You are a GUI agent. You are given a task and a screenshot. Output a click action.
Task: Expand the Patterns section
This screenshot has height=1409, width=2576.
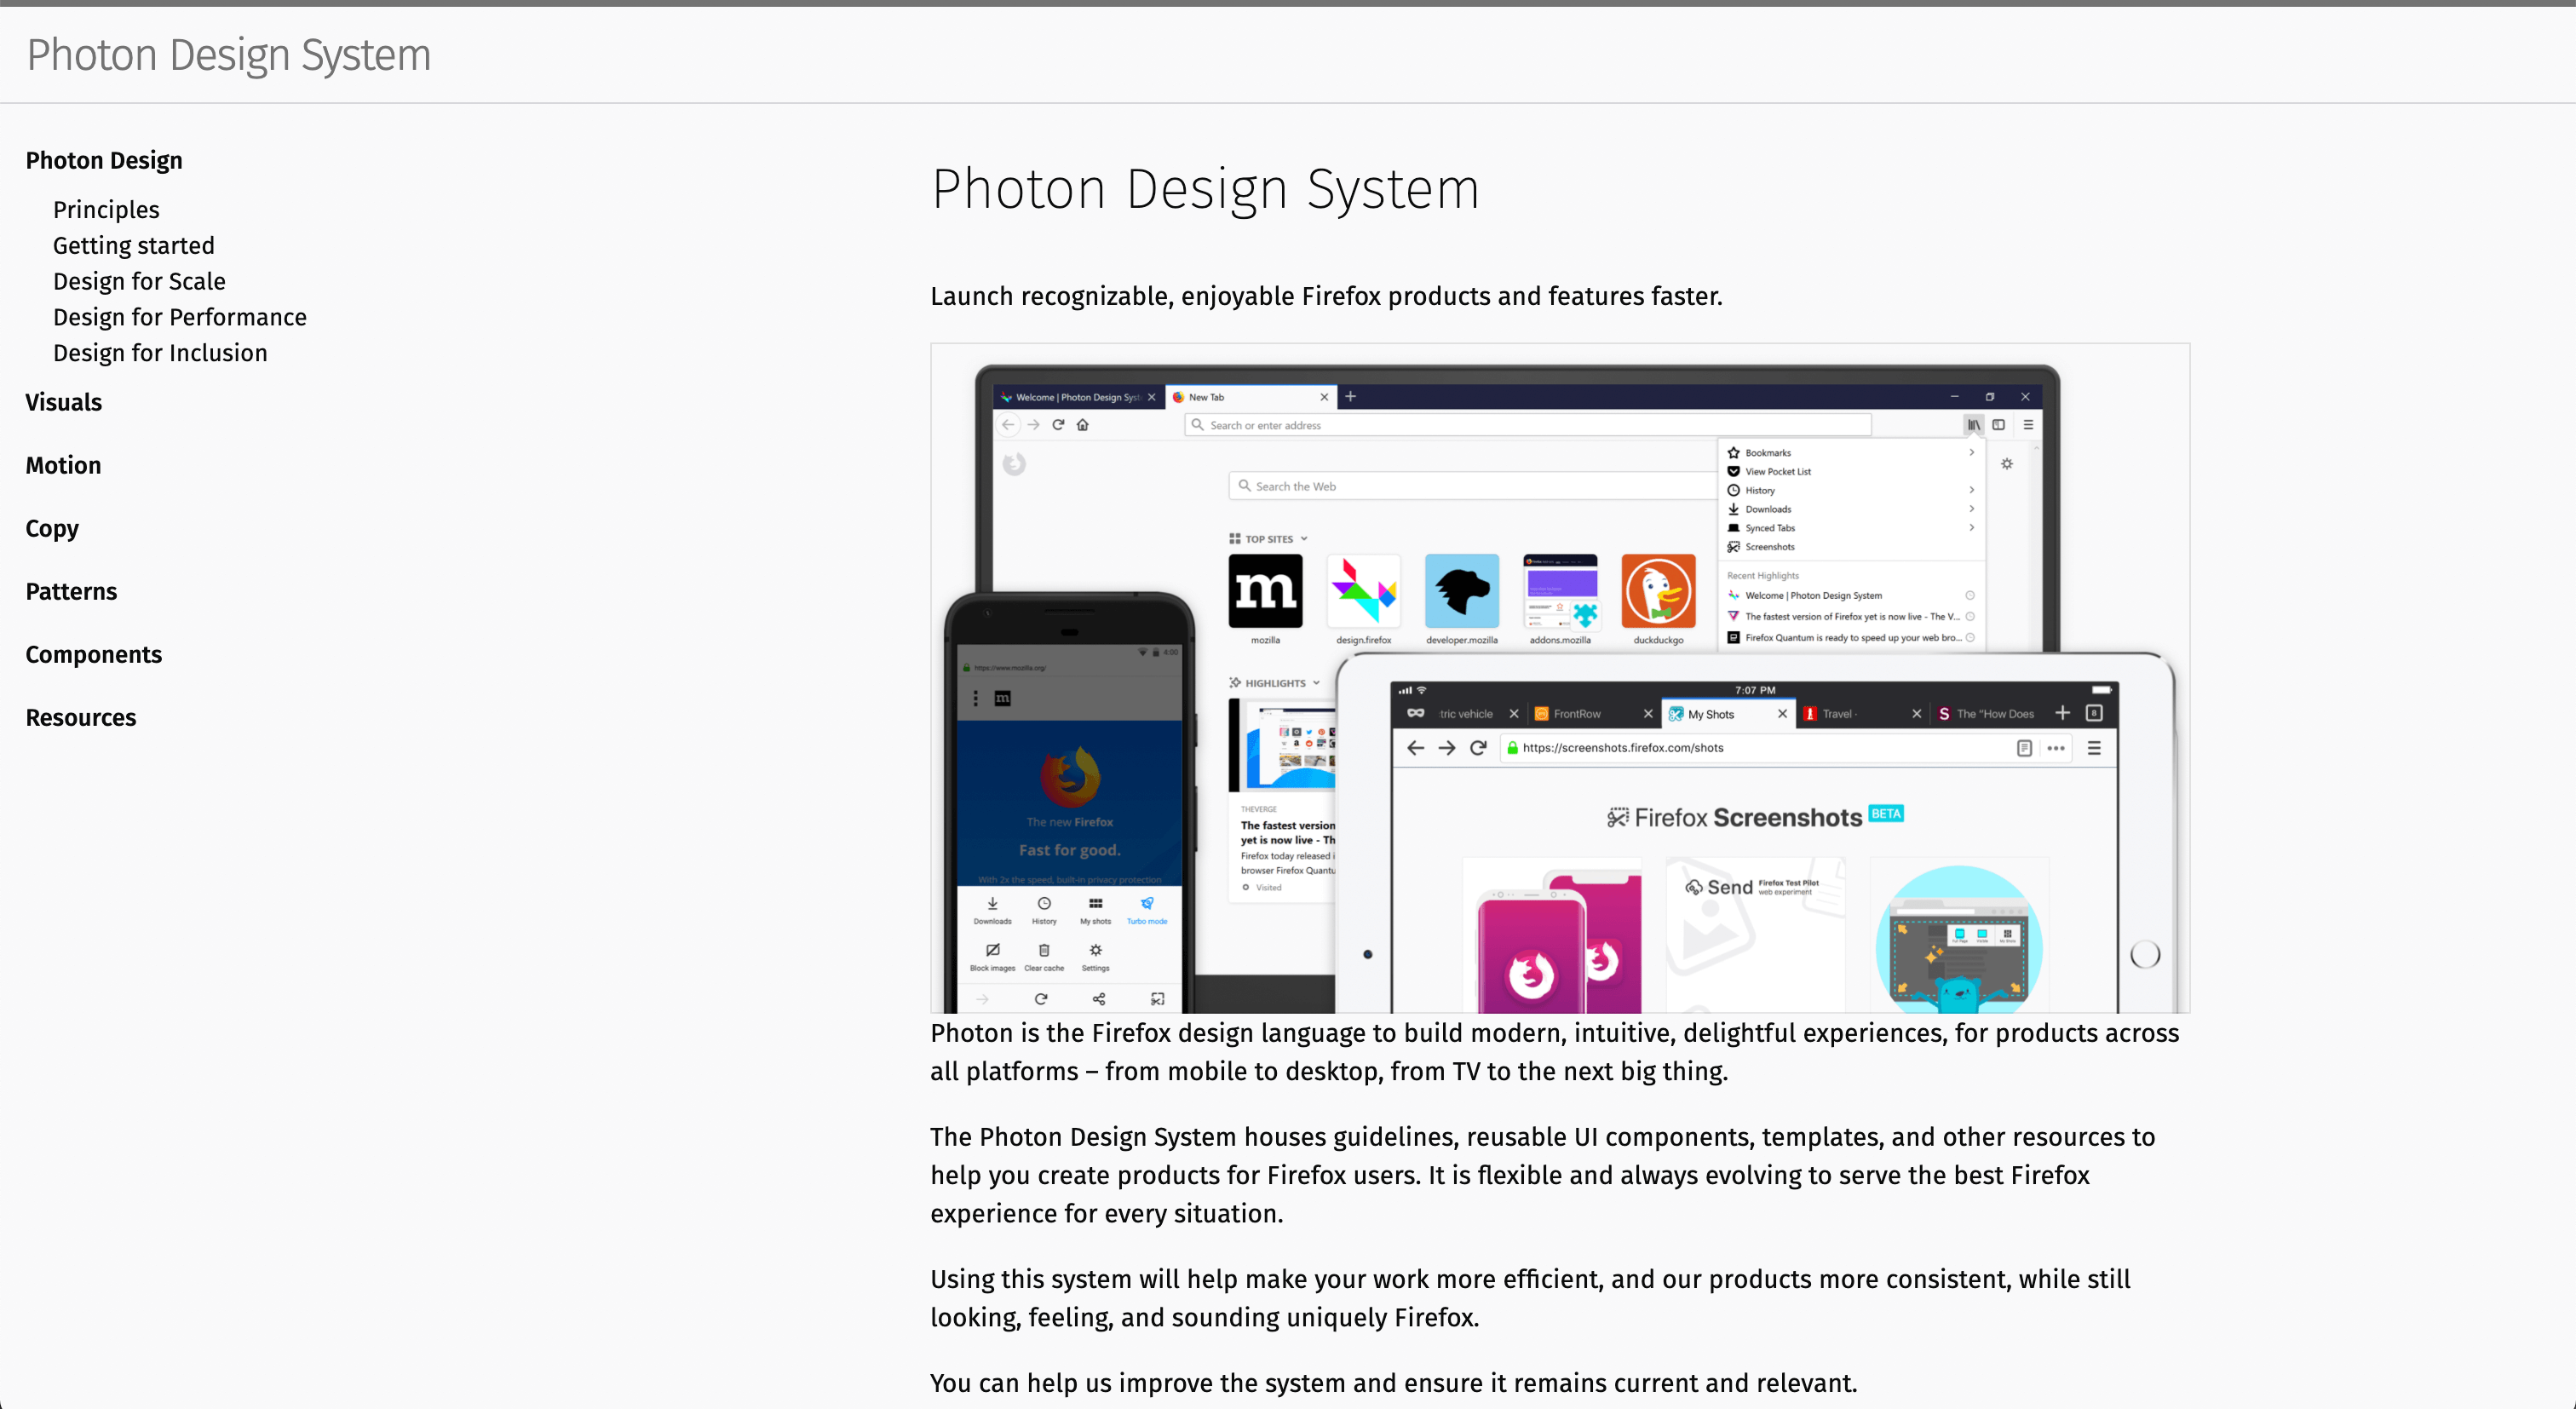[71, 590]
